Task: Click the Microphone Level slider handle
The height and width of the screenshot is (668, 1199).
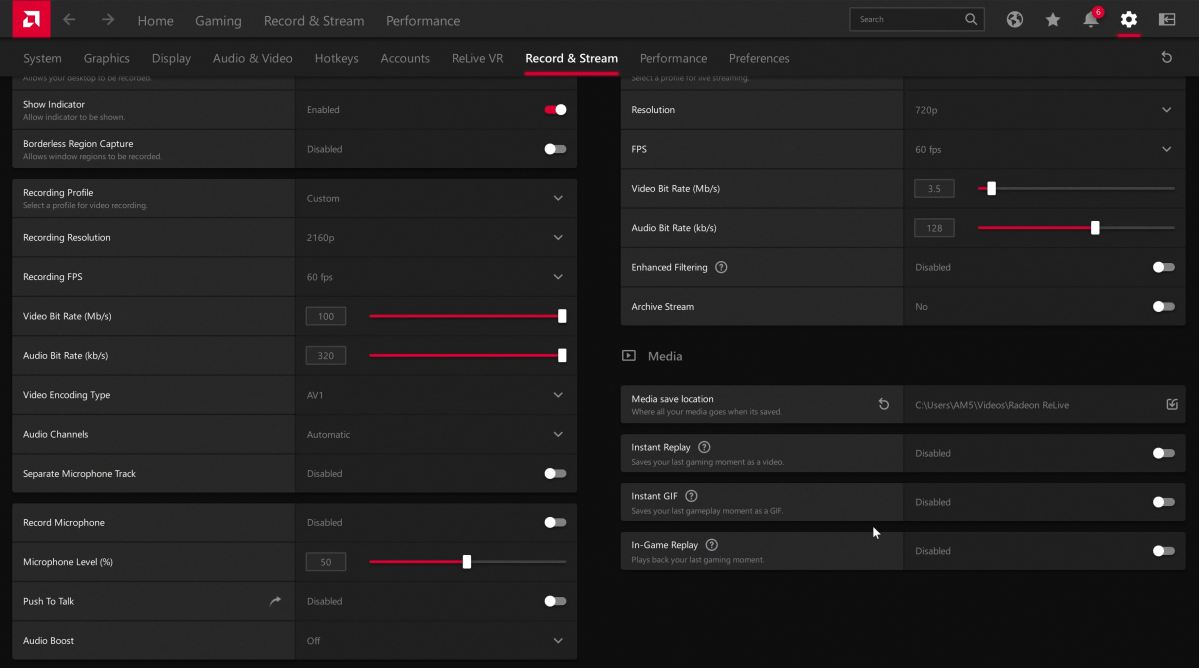Action: tap(467, 562)
